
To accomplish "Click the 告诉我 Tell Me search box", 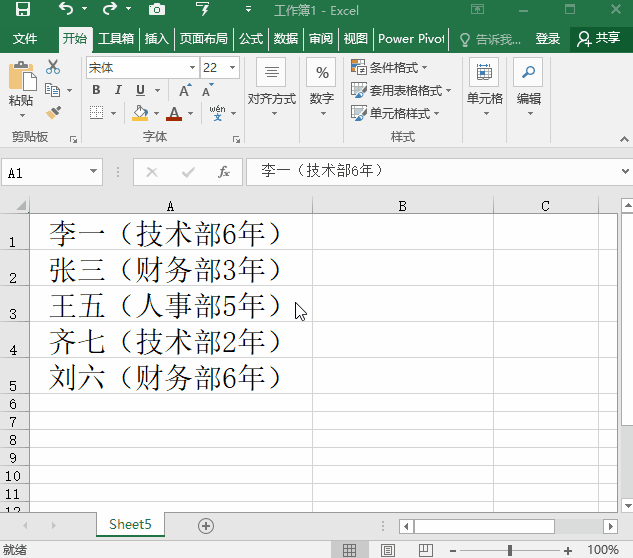I will 490,39.
